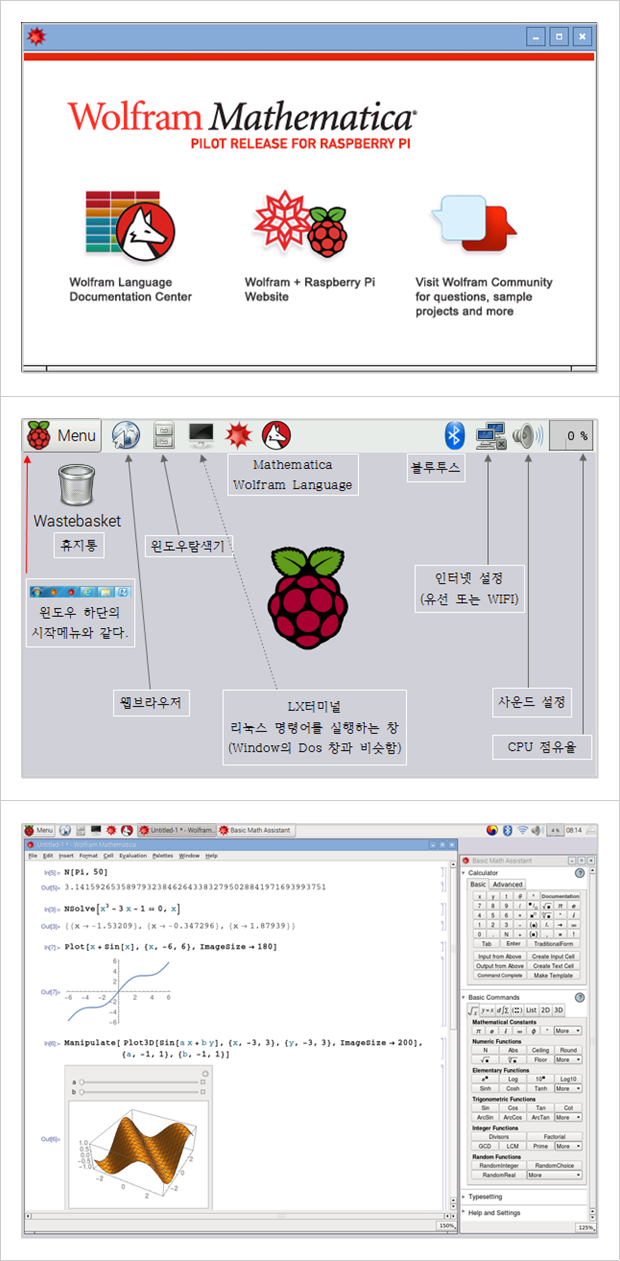This screenshot has height=1261, width=620.
Task: Expand the Help and Settings section
Action: [463, 1212]
